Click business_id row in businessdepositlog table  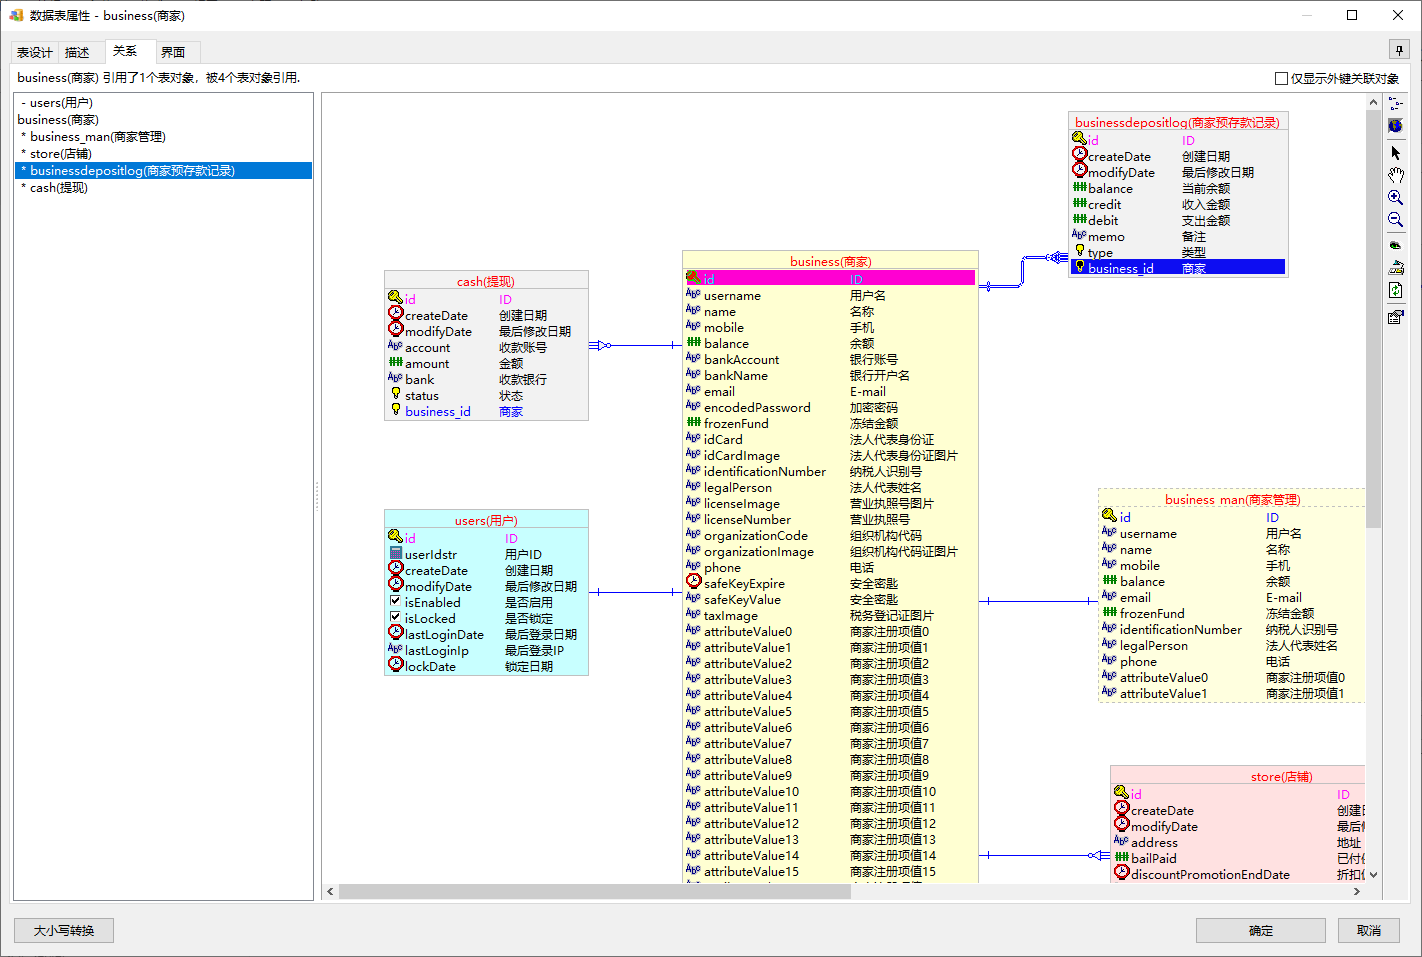coord(1177,267)
